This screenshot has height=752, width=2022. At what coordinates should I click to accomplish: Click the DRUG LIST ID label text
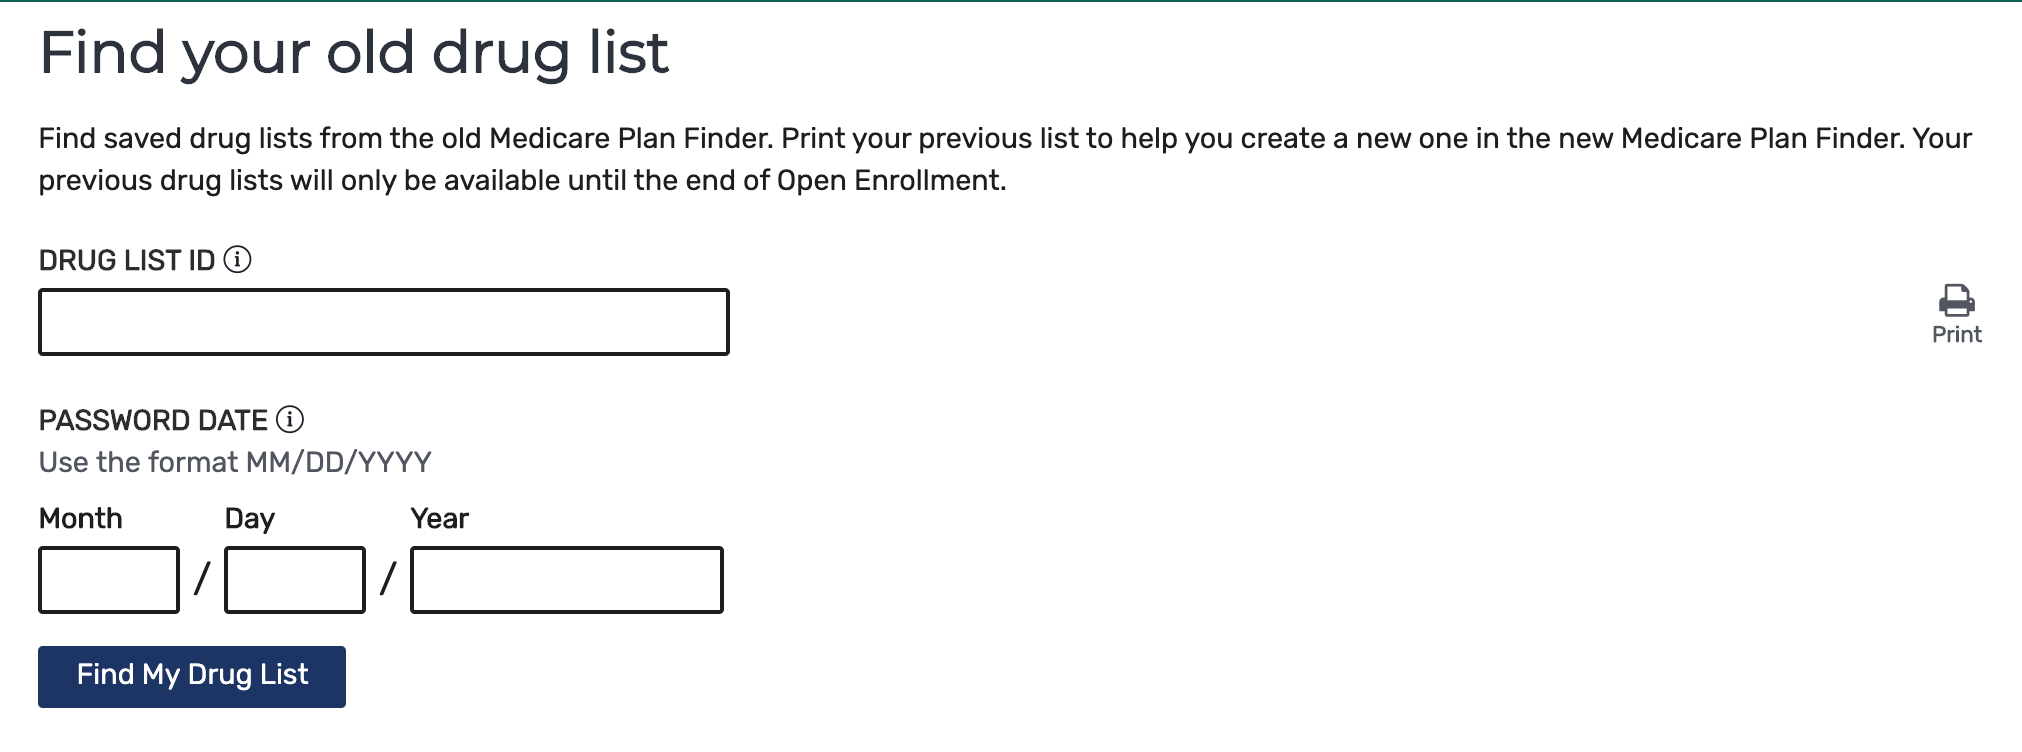127,261
